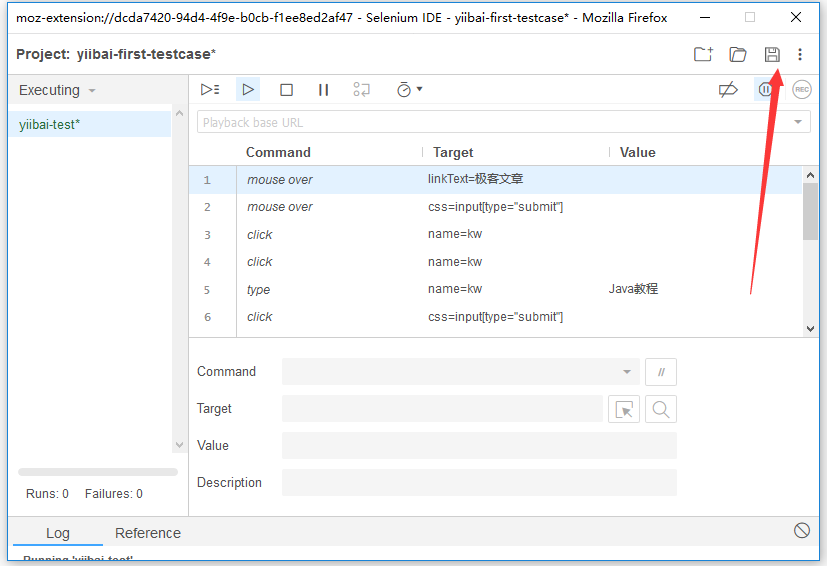Start recording with REC button
827x566 pixels.
coord(801,90)
